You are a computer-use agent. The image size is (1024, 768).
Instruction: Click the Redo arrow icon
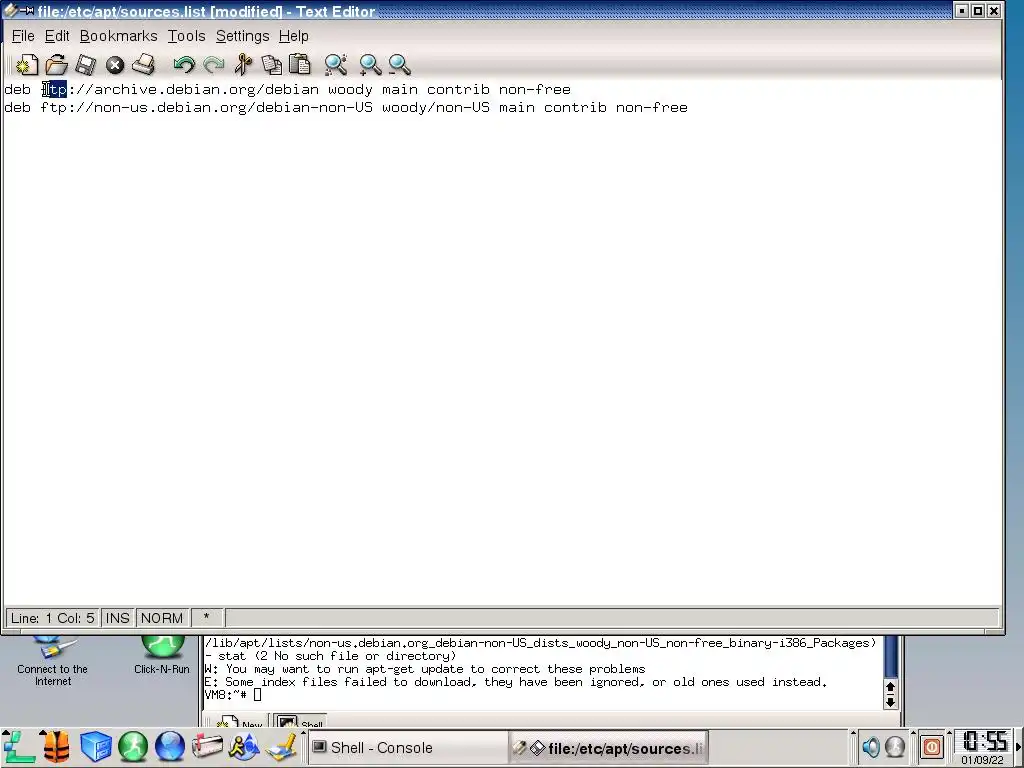point(214,65)
